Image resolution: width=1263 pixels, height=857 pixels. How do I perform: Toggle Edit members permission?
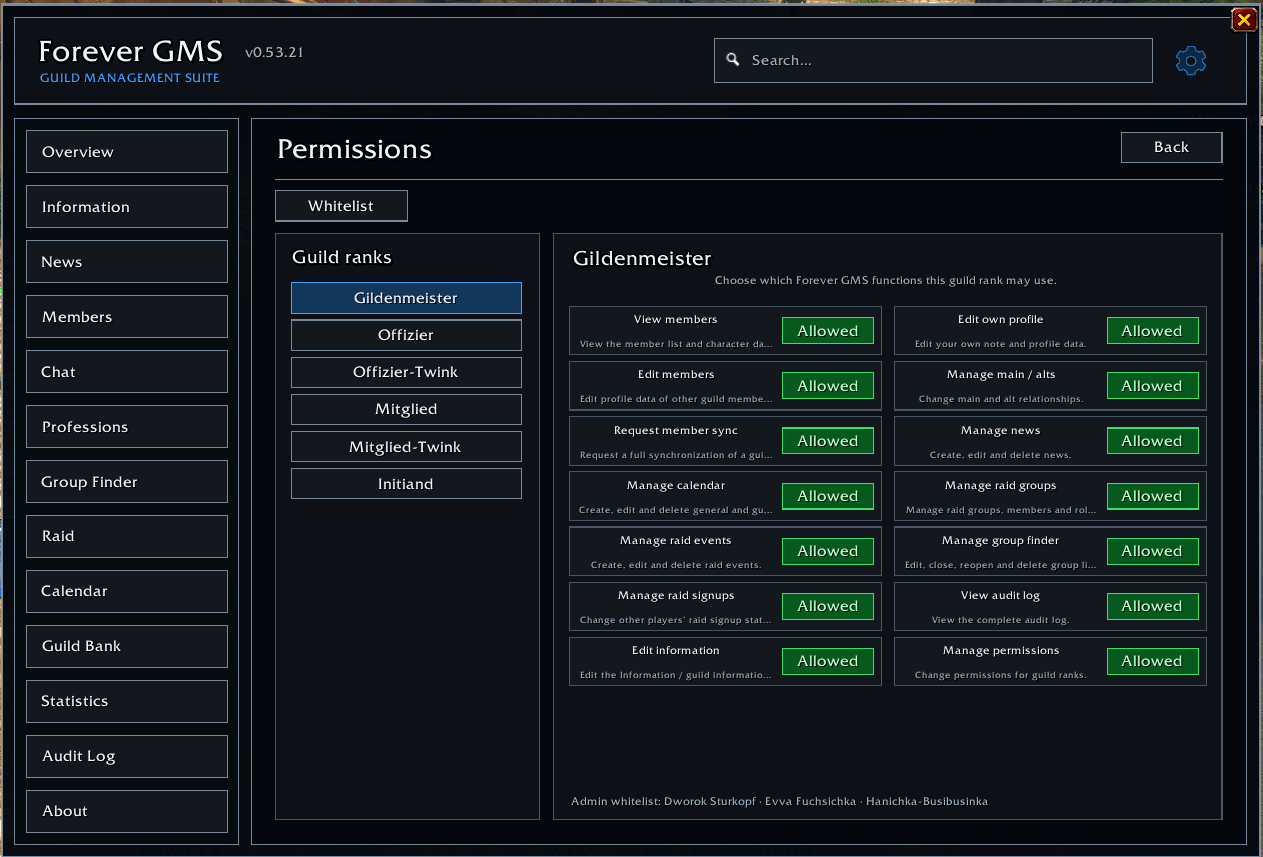tap(828, 386)
